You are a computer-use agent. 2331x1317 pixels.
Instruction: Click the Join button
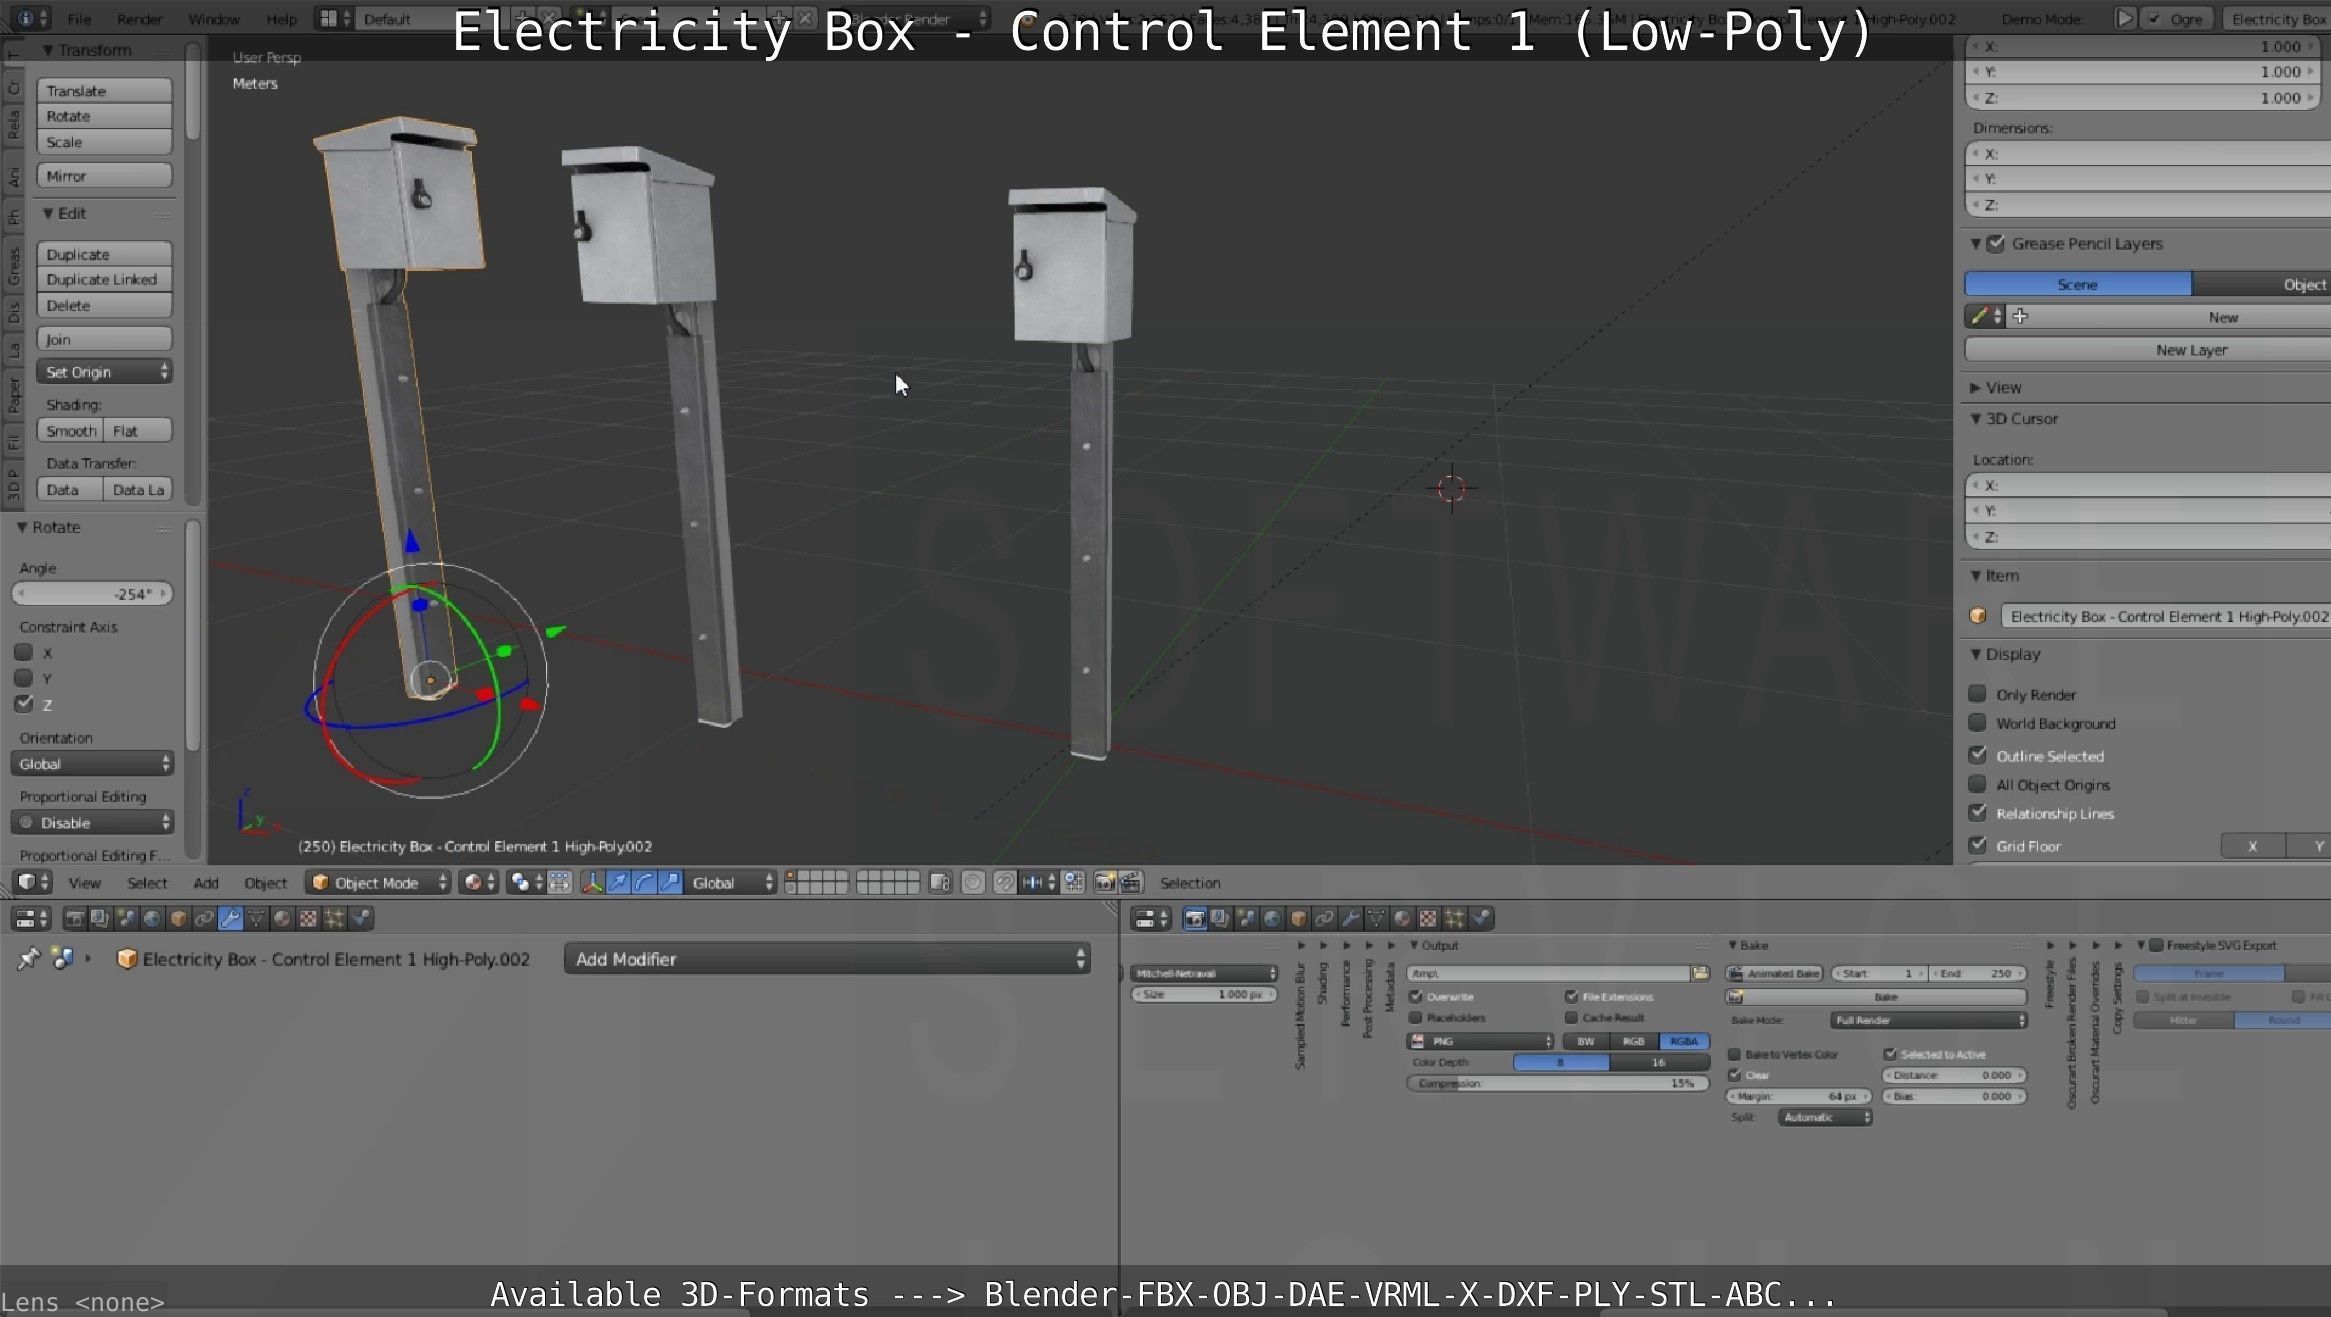point(105,339)
